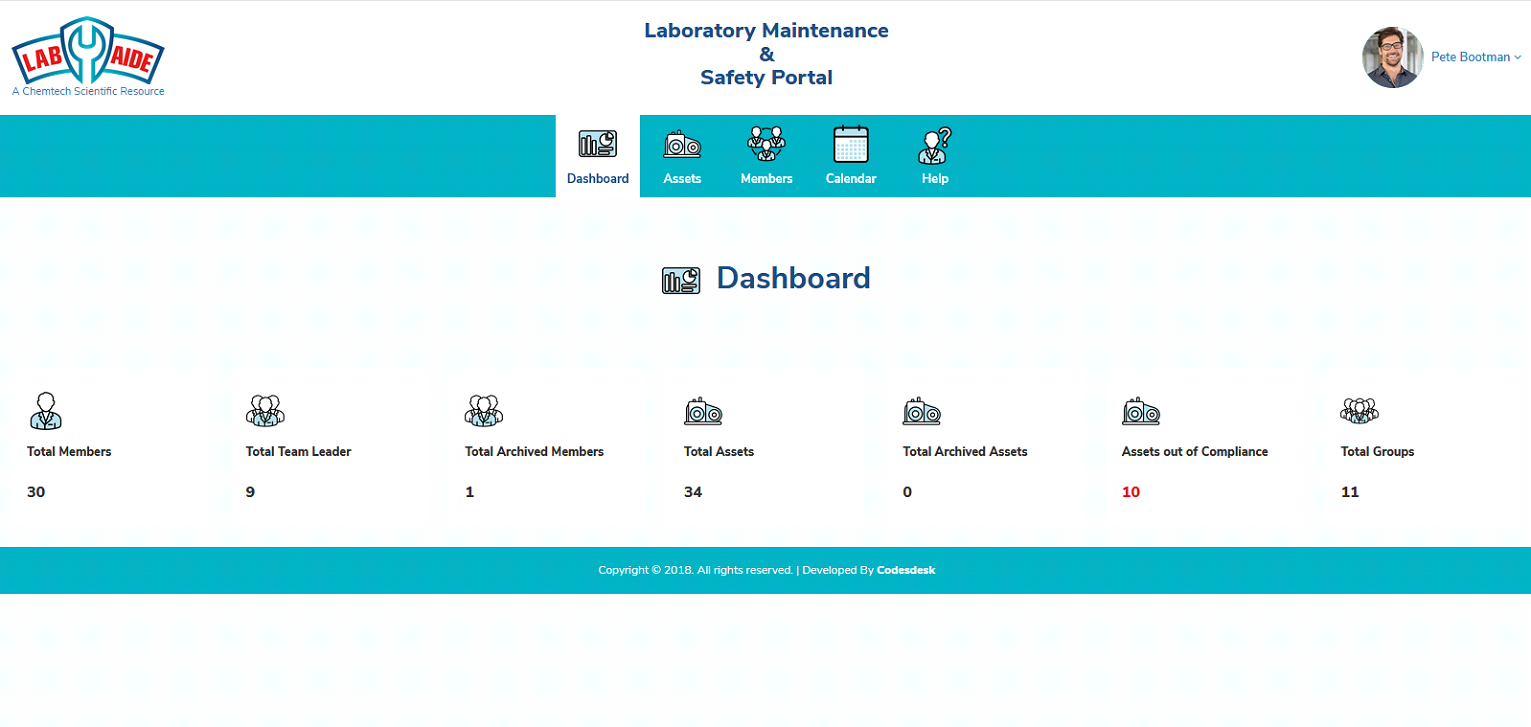Viewport: 1531px width, 727px height.
Task: Click the red out-of-compliance count 10
Action: tap(1131, 492)
